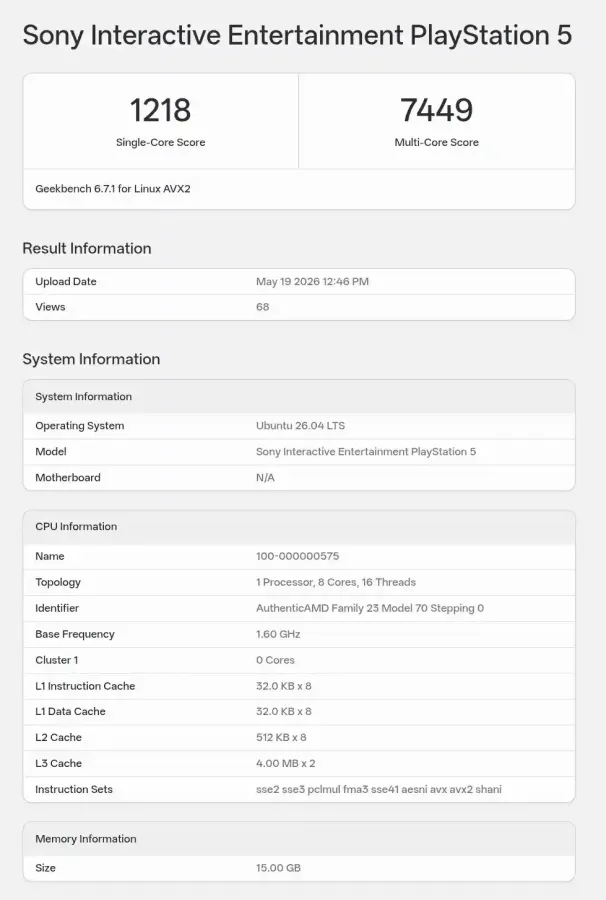Click the 'Instruction Sets' row label

[73, 790]
